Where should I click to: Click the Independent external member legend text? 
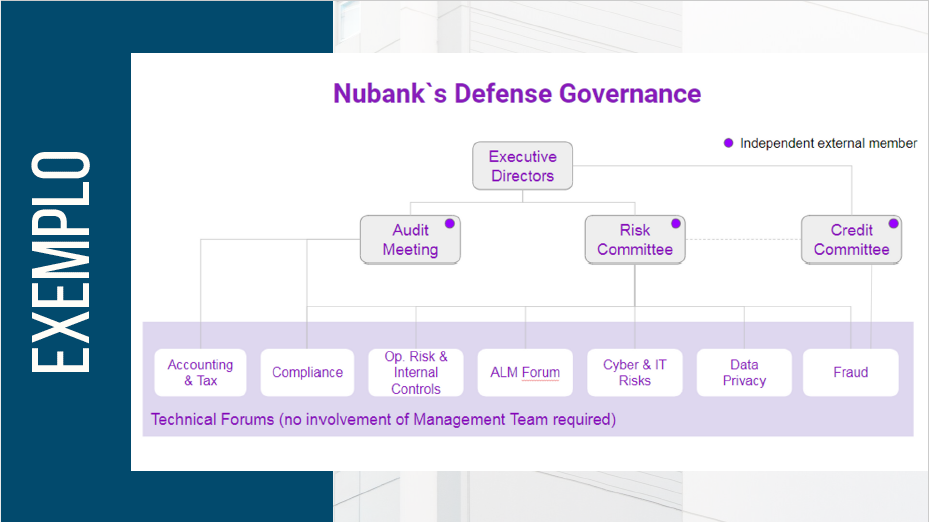coord(828,143)
